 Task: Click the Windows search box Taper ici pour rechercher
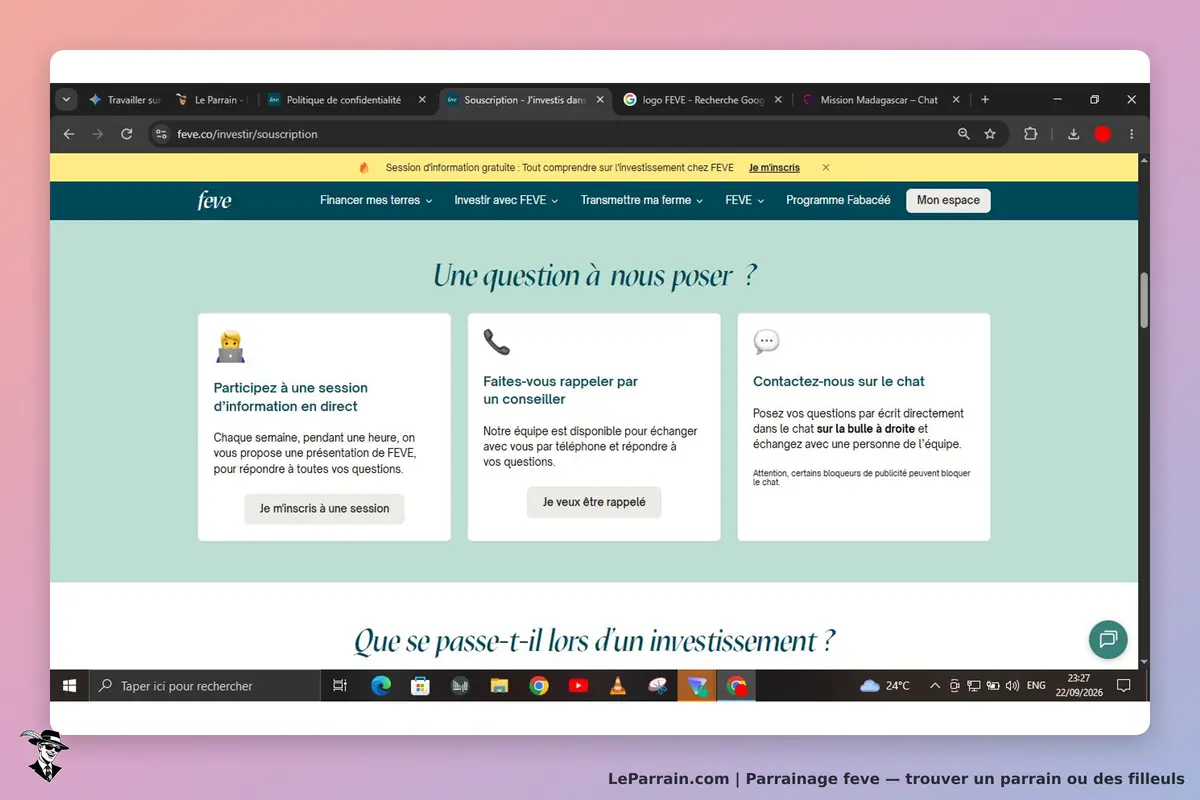click(x=204, y=686)
